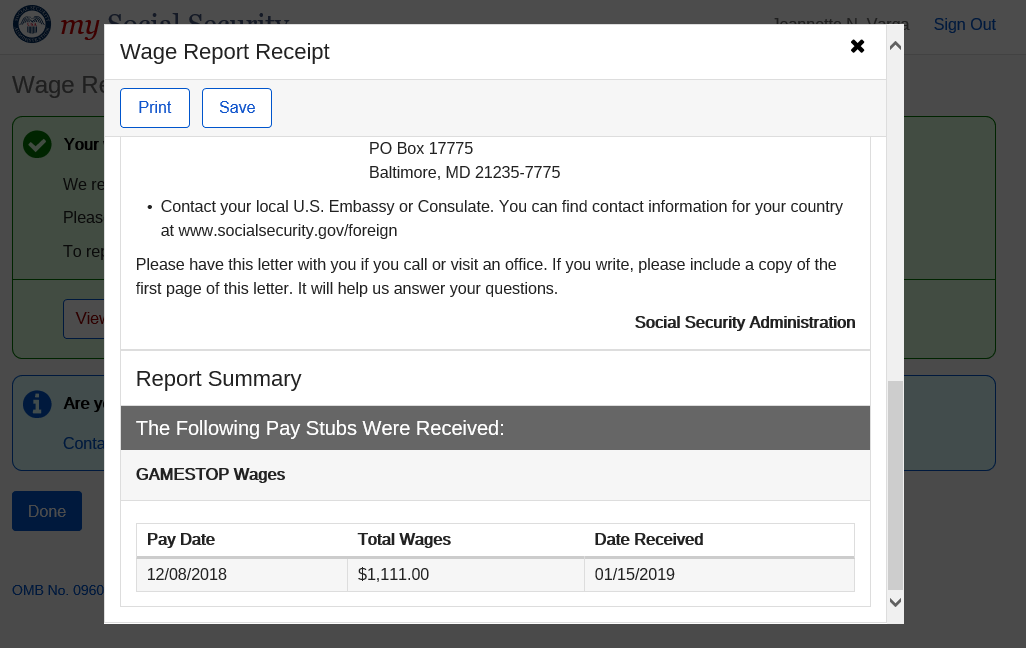Click the Date Received column header
The height and width of the screenshot is (648, 1026).
coord(648,540)
